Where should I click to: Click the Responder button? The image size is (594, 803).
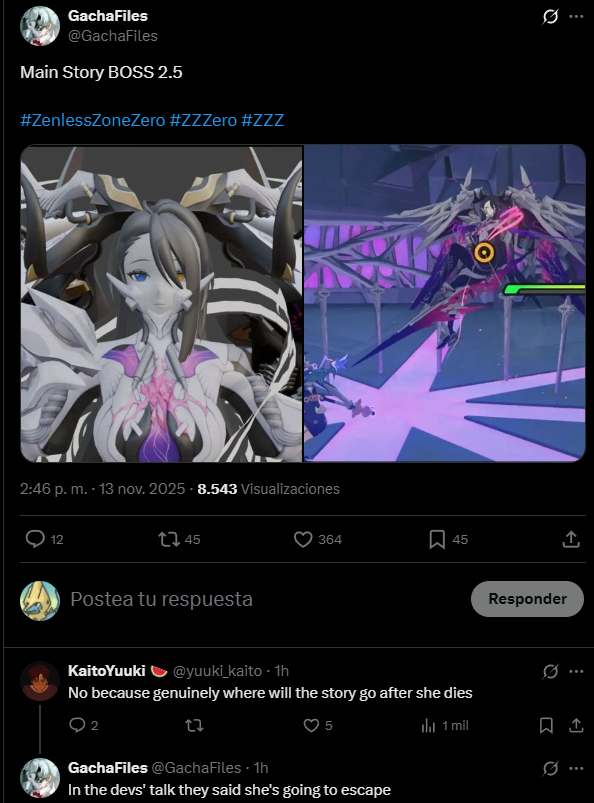coord(527,599)
